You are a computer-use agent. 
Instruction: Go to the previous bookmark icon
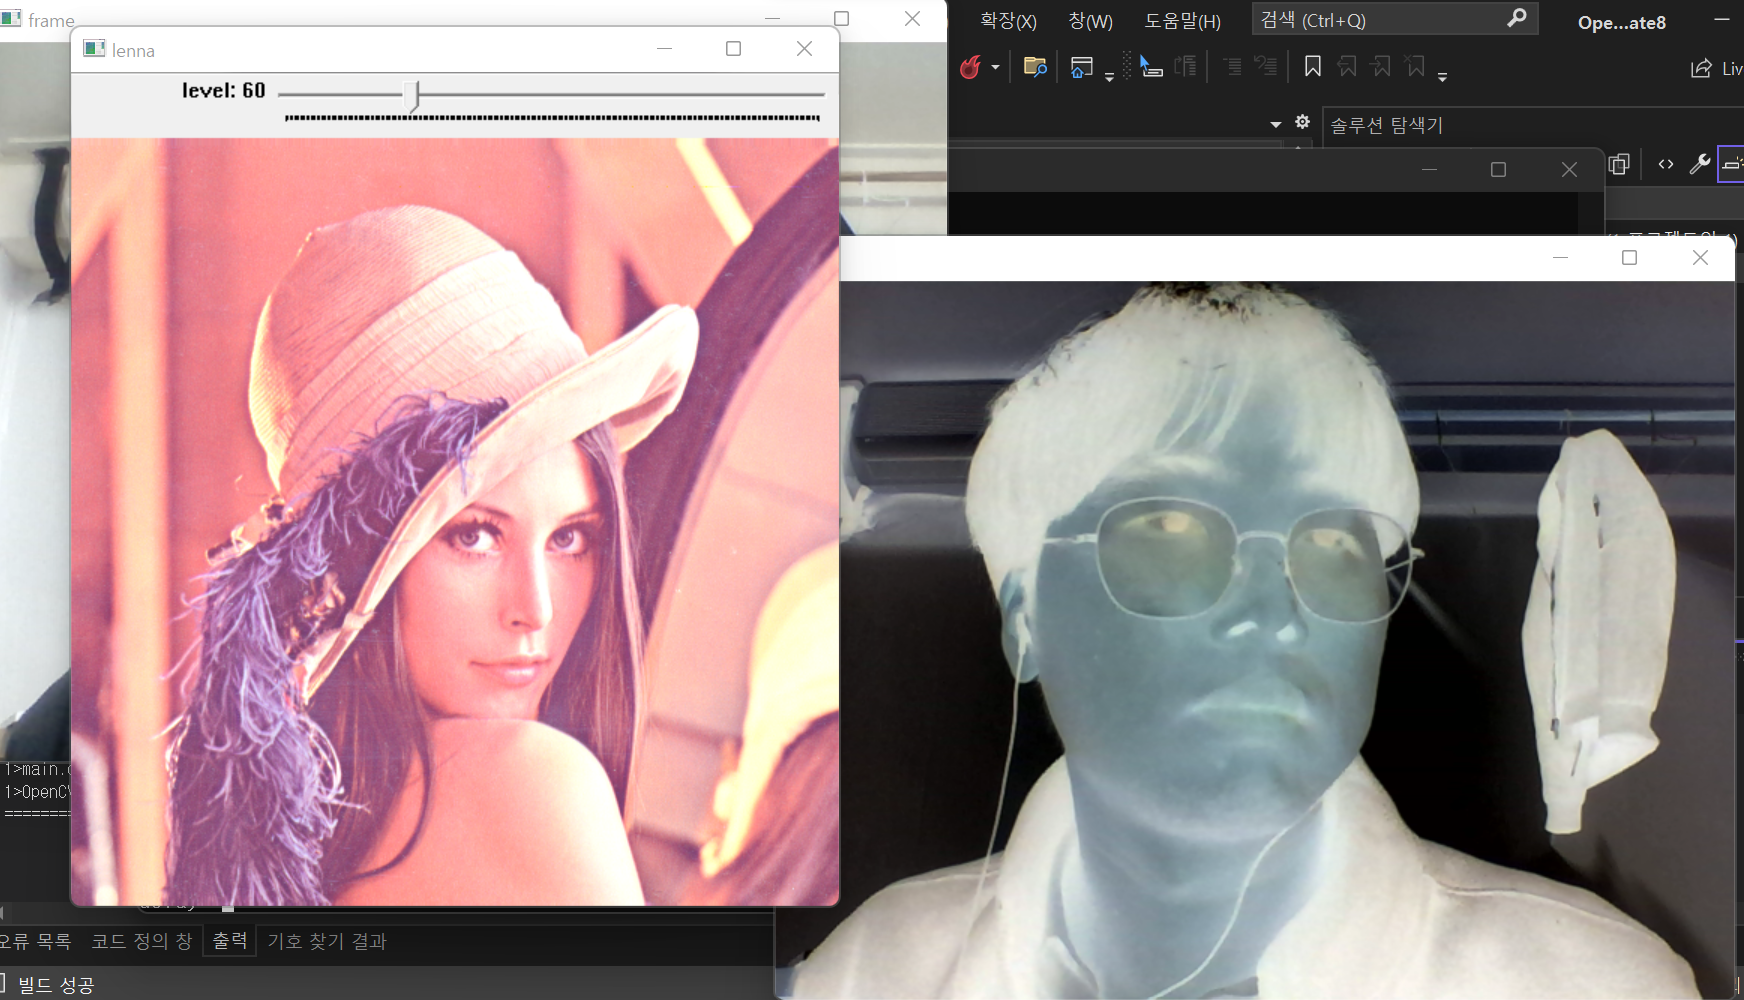pyautogui.click(x=1347, y=67)
